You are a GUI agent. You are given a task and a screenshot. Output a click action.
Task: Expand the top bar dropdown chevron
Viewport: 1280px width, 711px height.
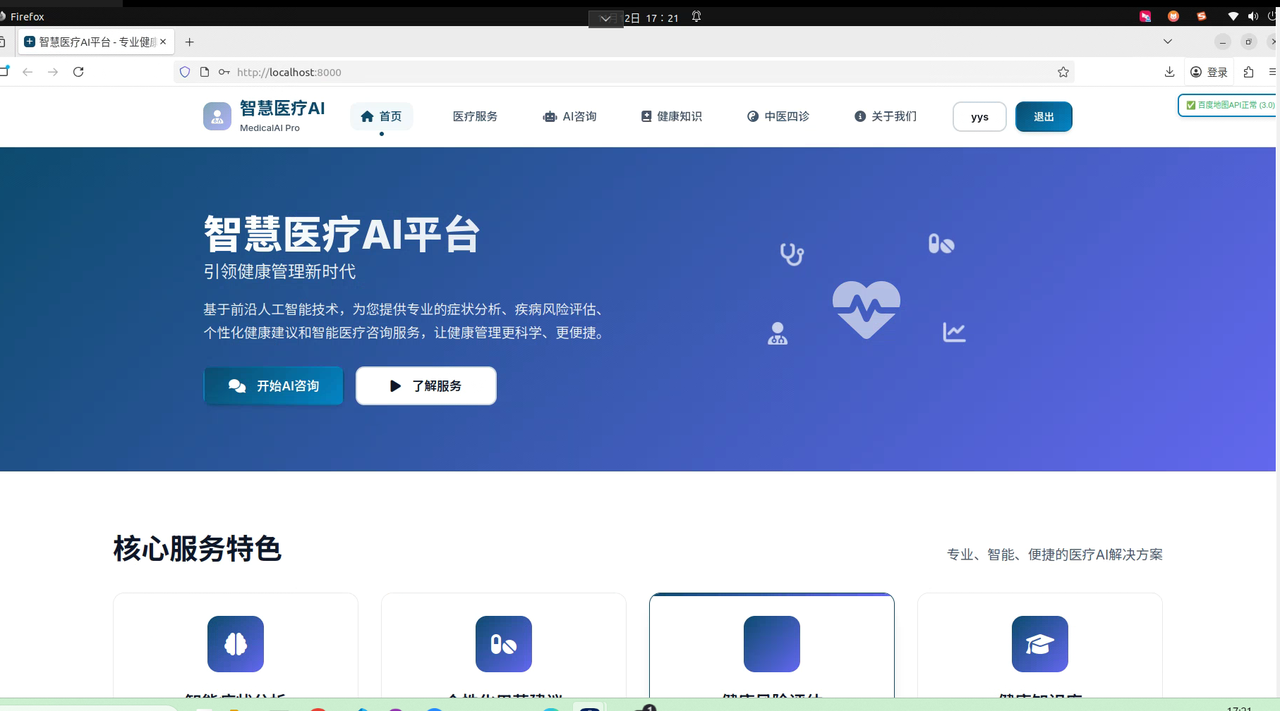click(605, 18)
